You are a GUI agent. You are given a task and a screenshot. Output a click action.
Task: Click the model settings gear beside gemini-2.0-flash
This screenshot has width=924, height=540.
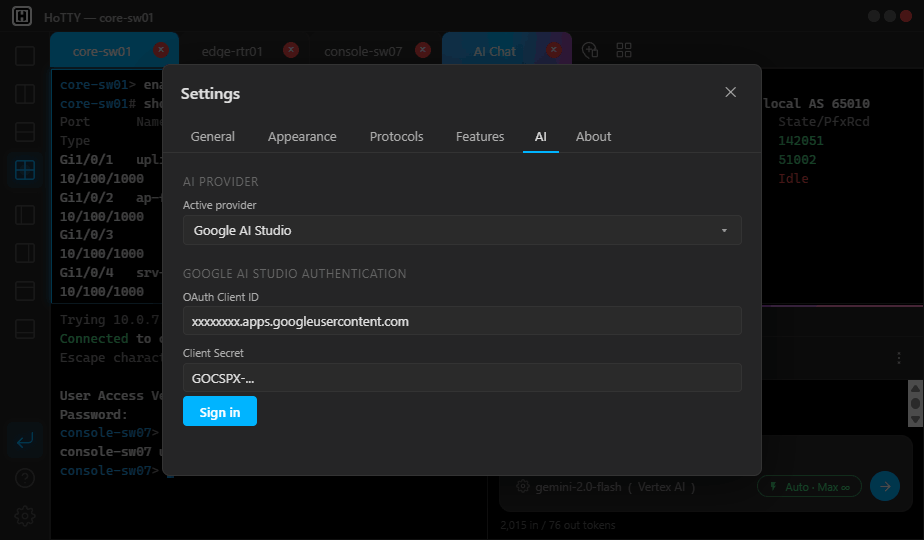pos(523,486)
